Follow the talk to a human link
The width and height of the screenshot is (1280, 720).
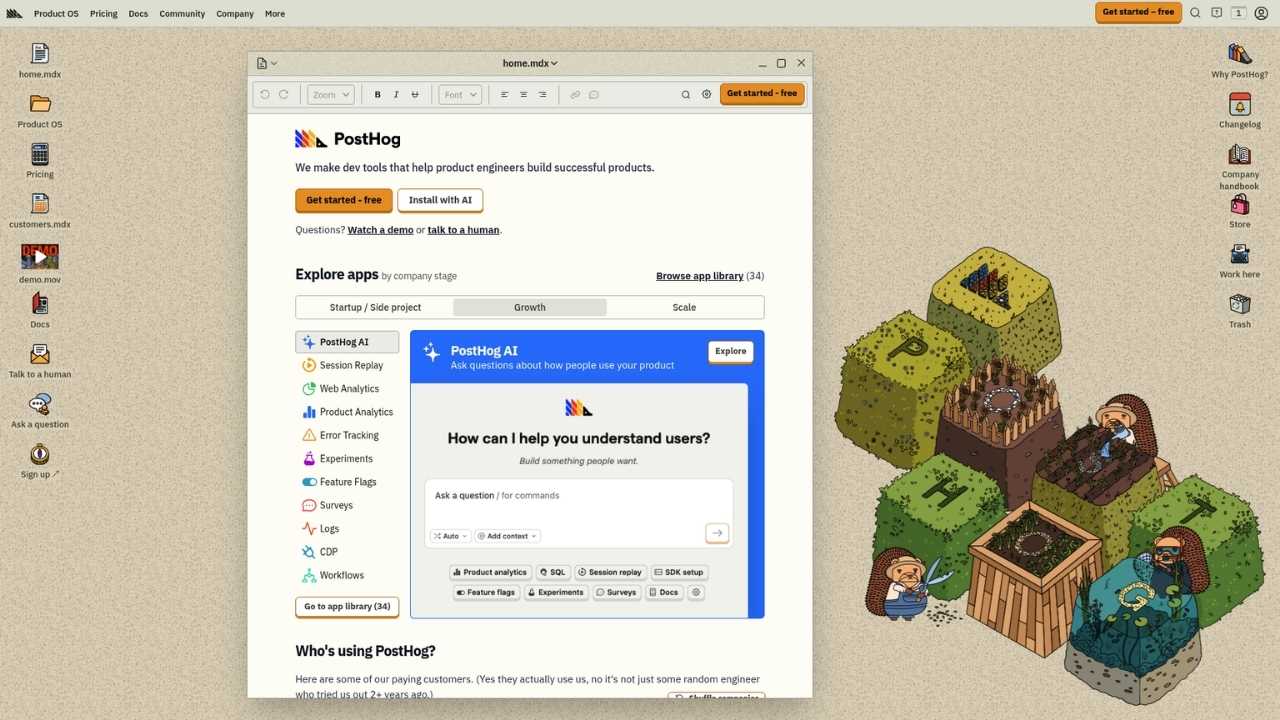pyautogui.click(x=463, y=230)
